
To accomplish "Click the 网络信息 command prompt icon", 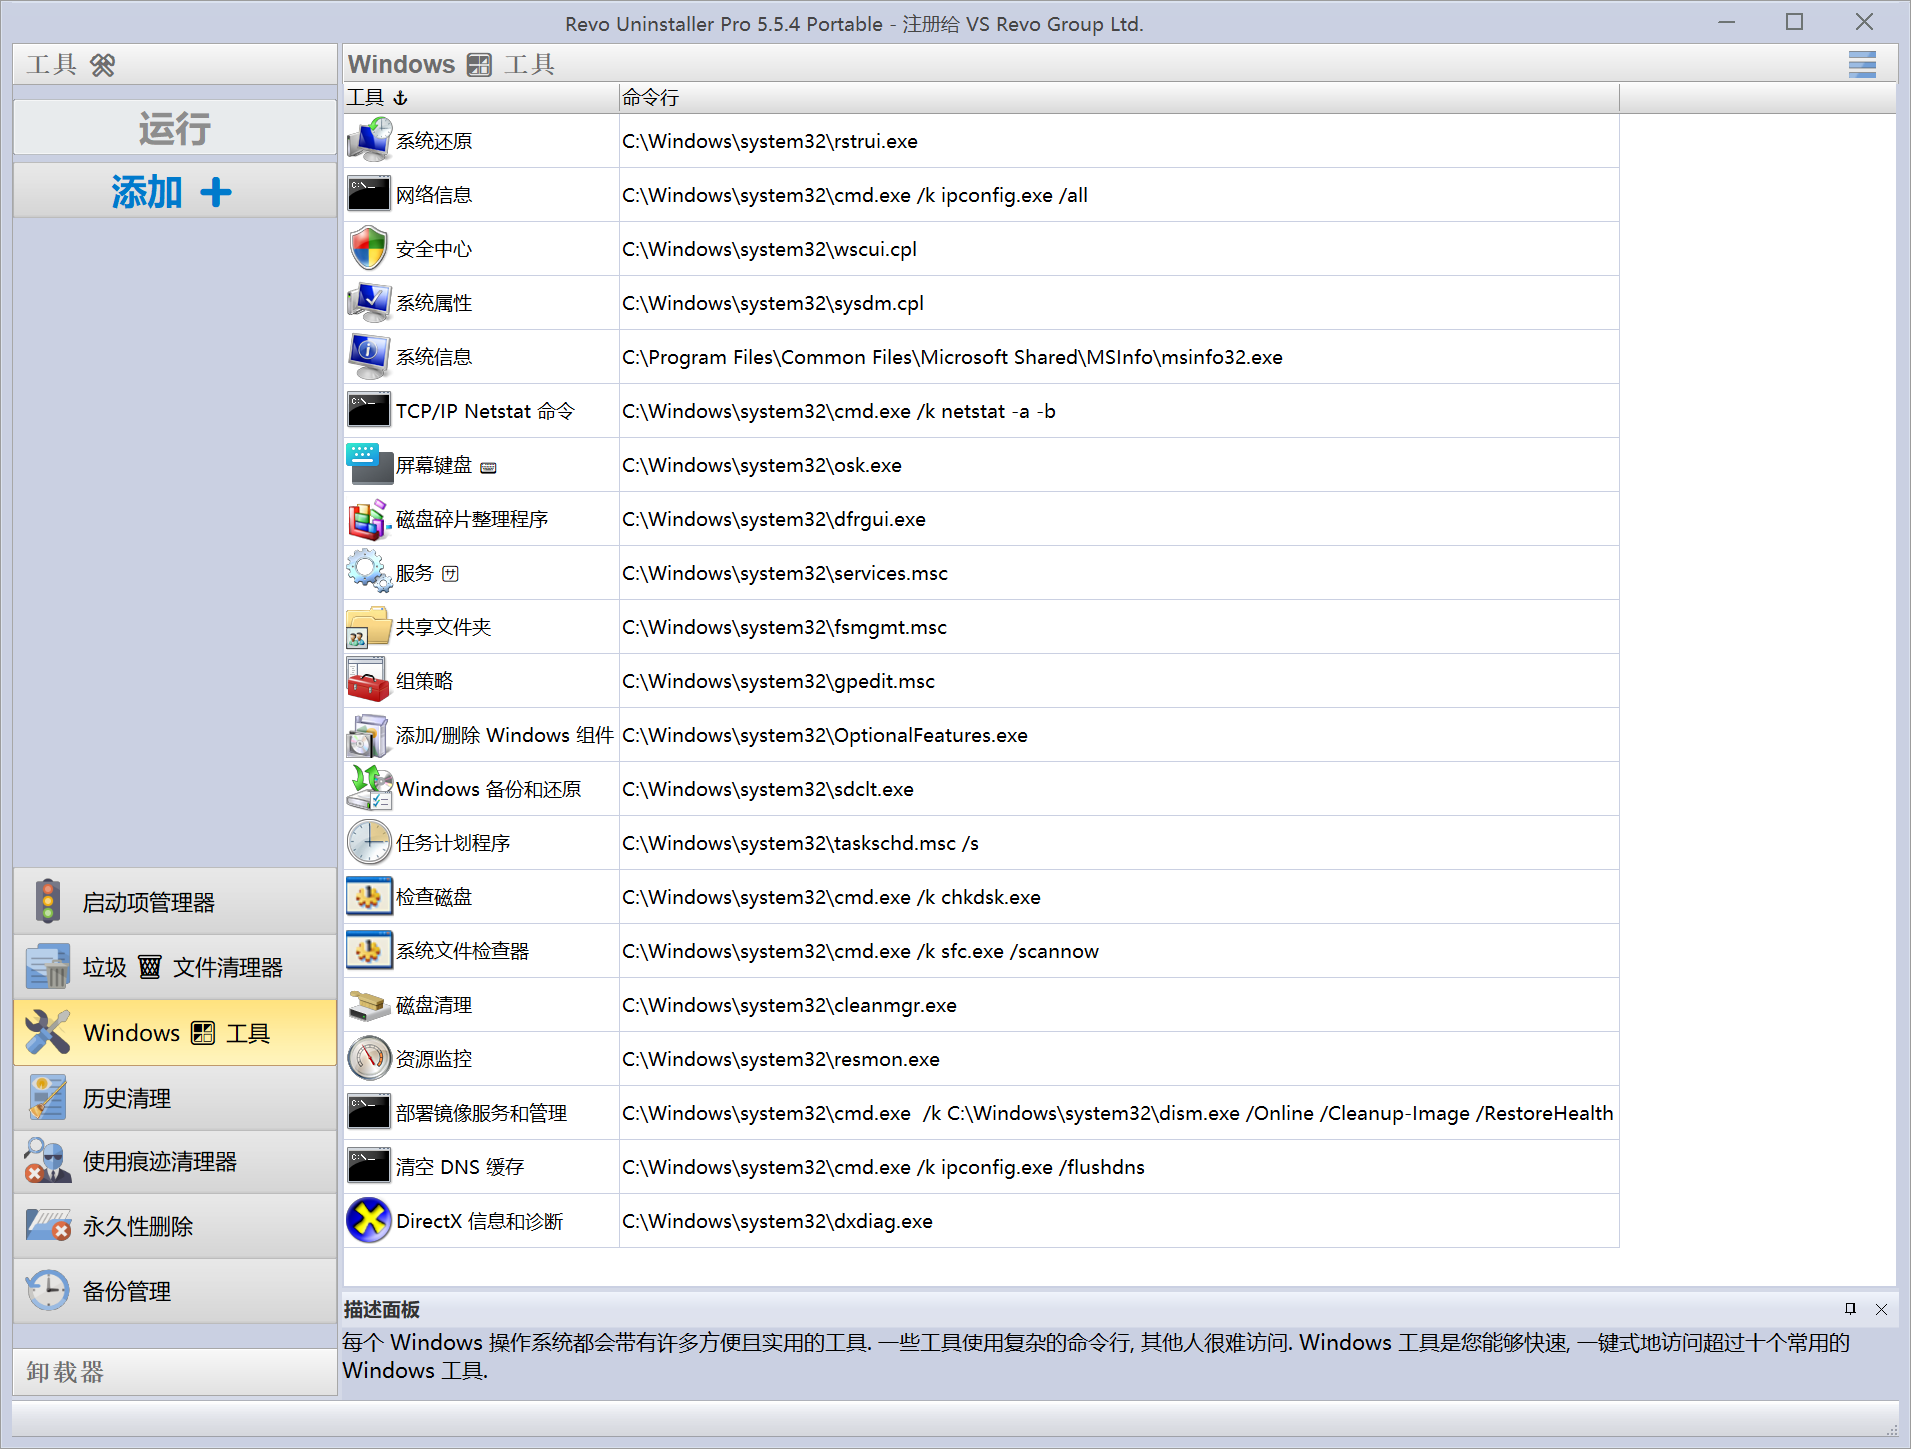I will [x=369, y=194].
